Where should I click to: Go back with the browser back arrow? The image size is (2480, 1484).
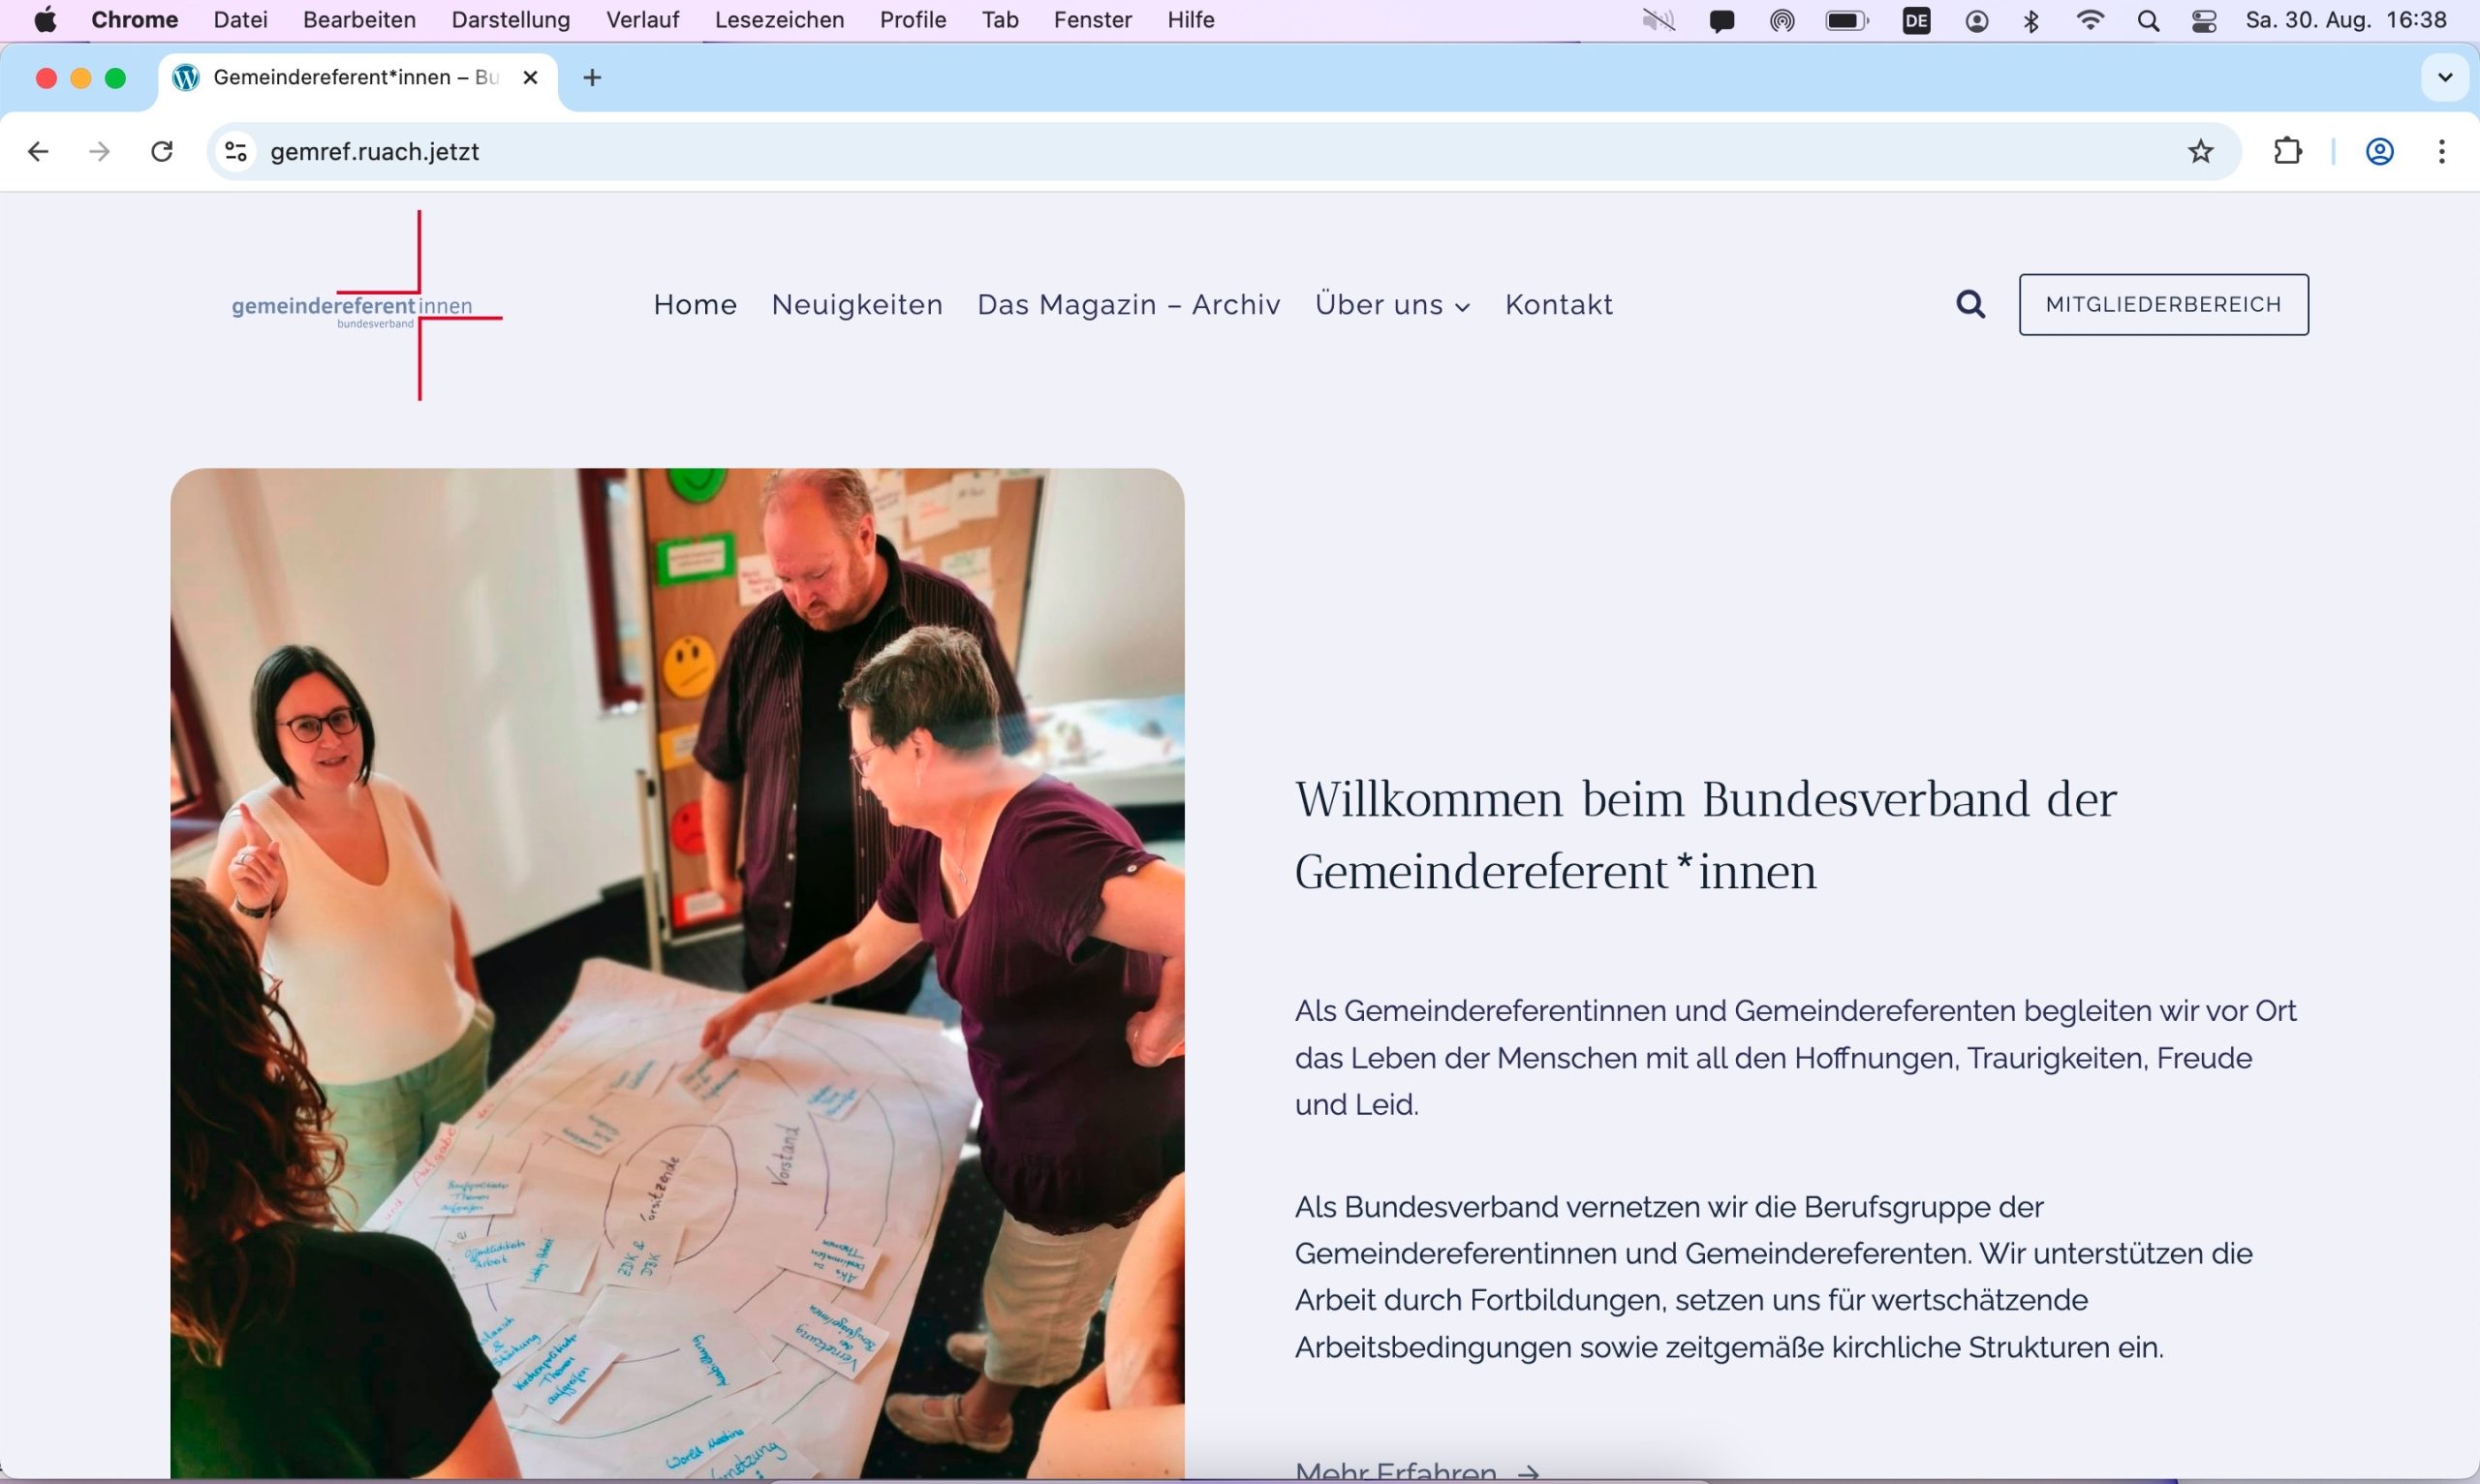(38, 151)
